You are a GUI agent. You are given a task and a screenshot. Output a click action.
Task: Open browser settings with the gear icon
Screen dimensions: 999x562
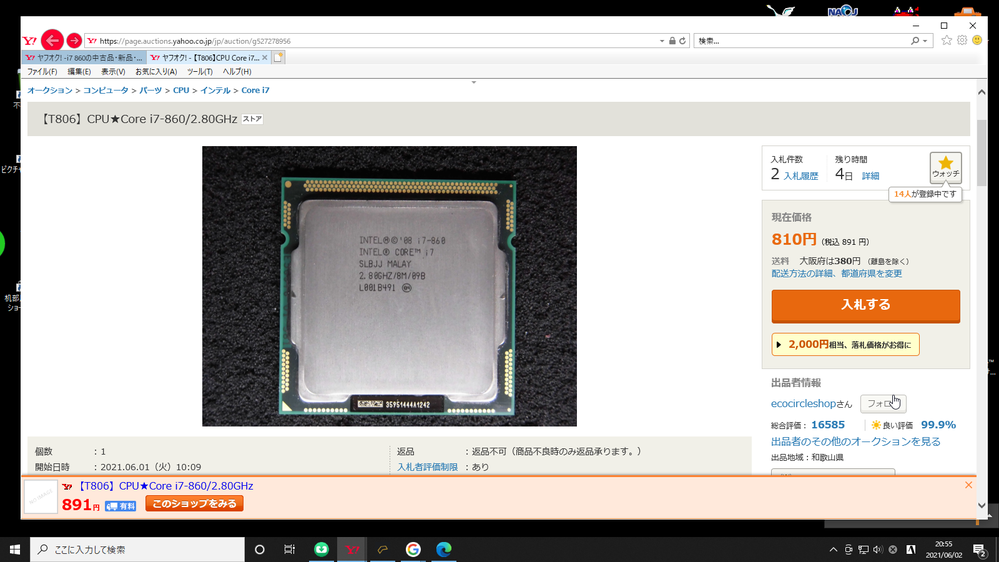(962, 40)
